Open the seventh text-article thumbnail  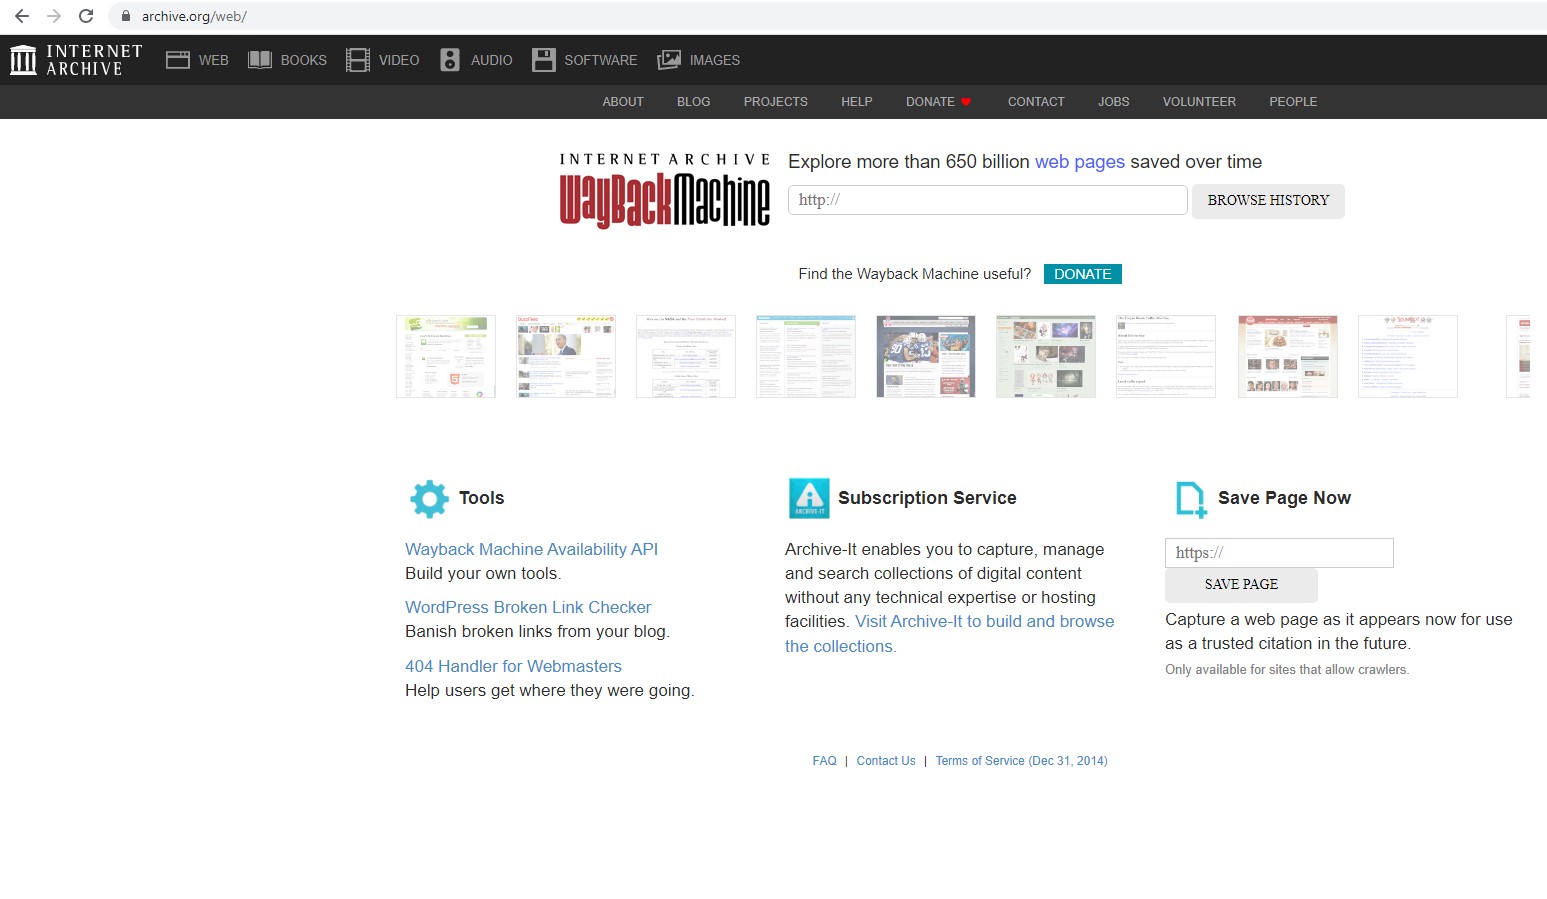click(x=1166, y=357)
